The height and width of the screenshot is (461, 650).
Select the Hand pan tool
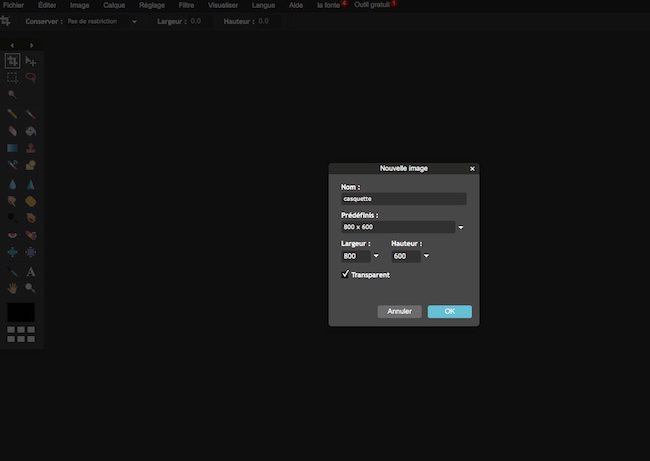click(12, 288)
